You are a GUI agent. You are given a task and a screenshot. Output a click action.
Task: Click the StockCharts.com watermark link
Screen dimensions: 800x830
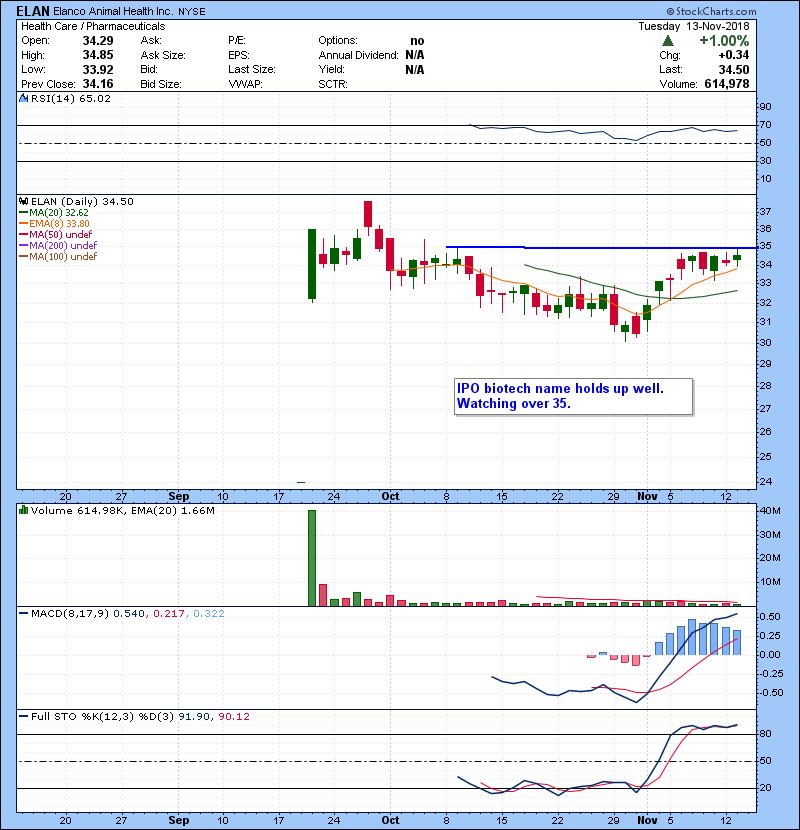click(x=712, y=11)
